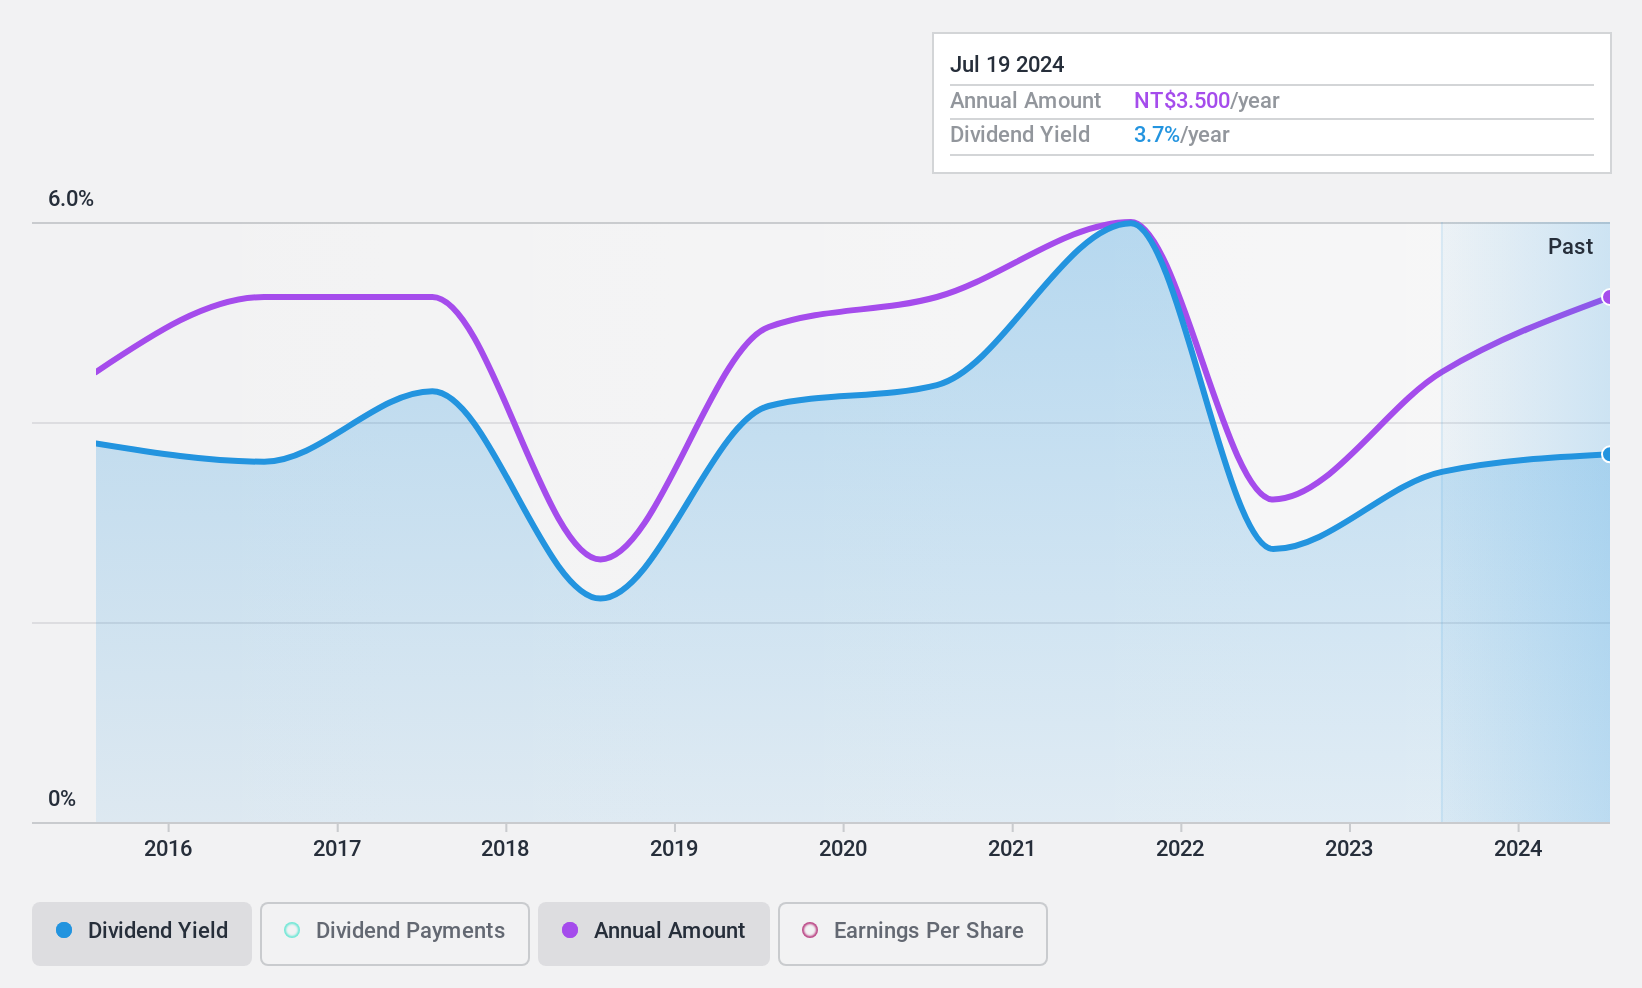The image size is (1642, 988).
Task: Click the Past region label
Action: coord(1570,247)
